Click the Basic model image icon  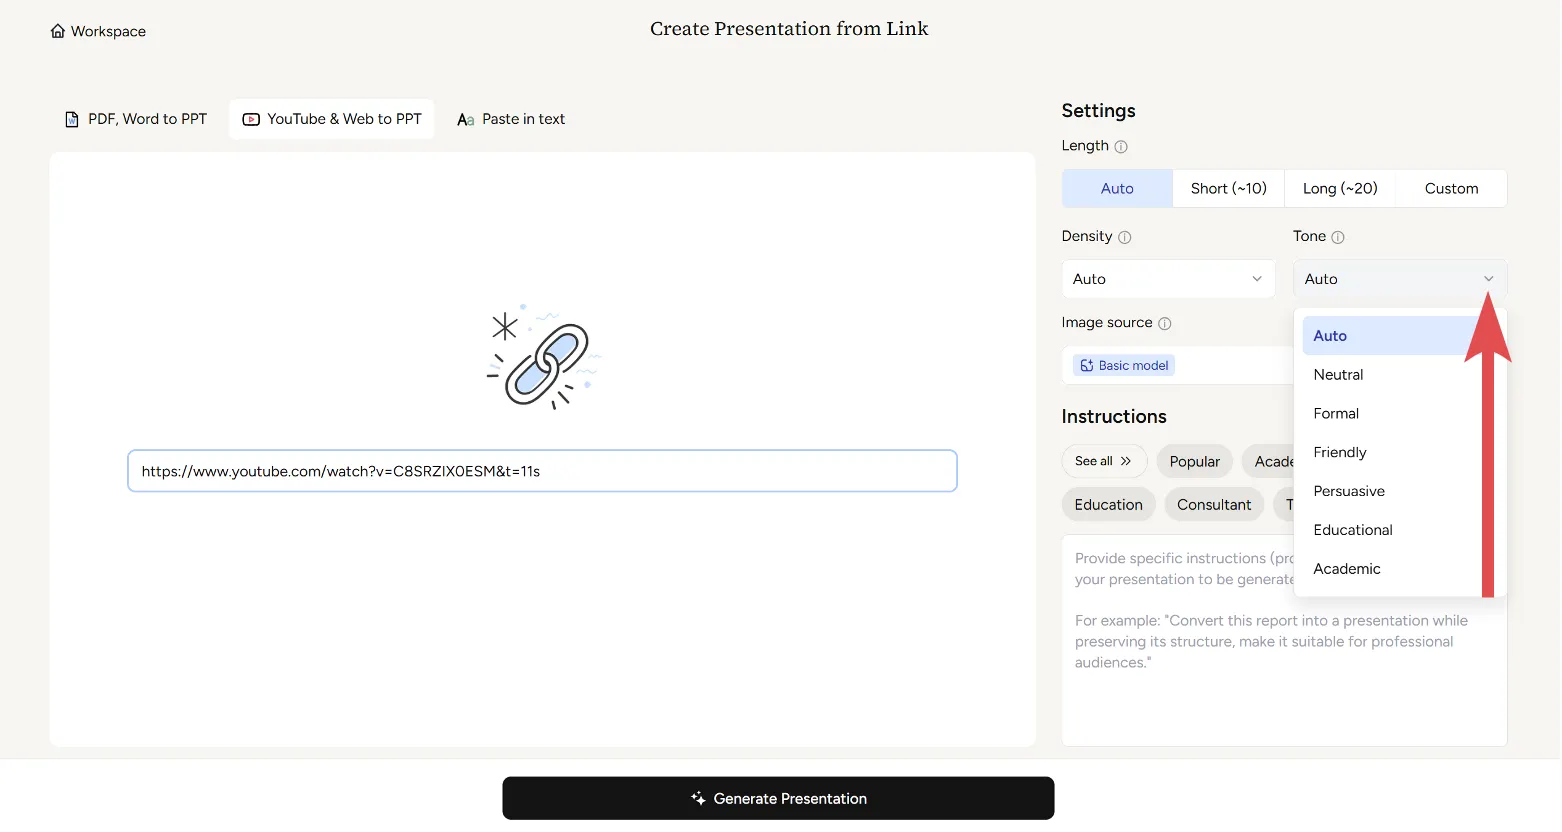click(x=1087, y=366)
